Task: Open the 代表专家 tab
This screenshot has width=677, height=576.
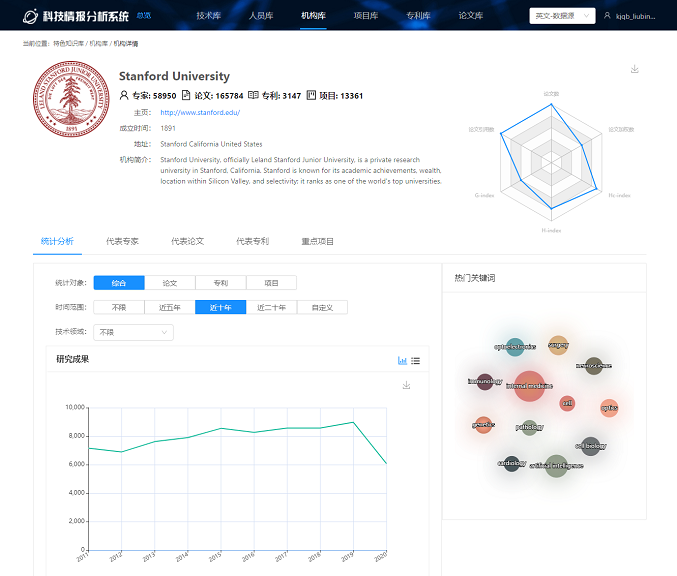Action: (122, 241)
